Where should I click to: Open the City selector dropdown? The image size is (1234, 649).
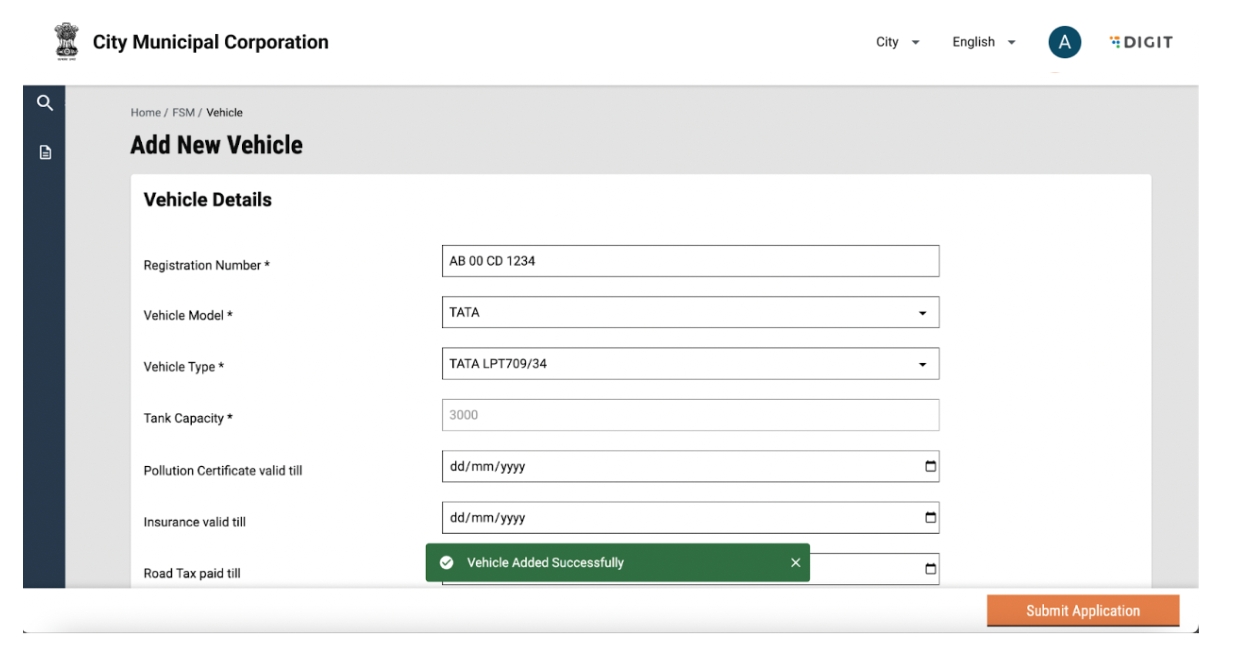(897, 42)
